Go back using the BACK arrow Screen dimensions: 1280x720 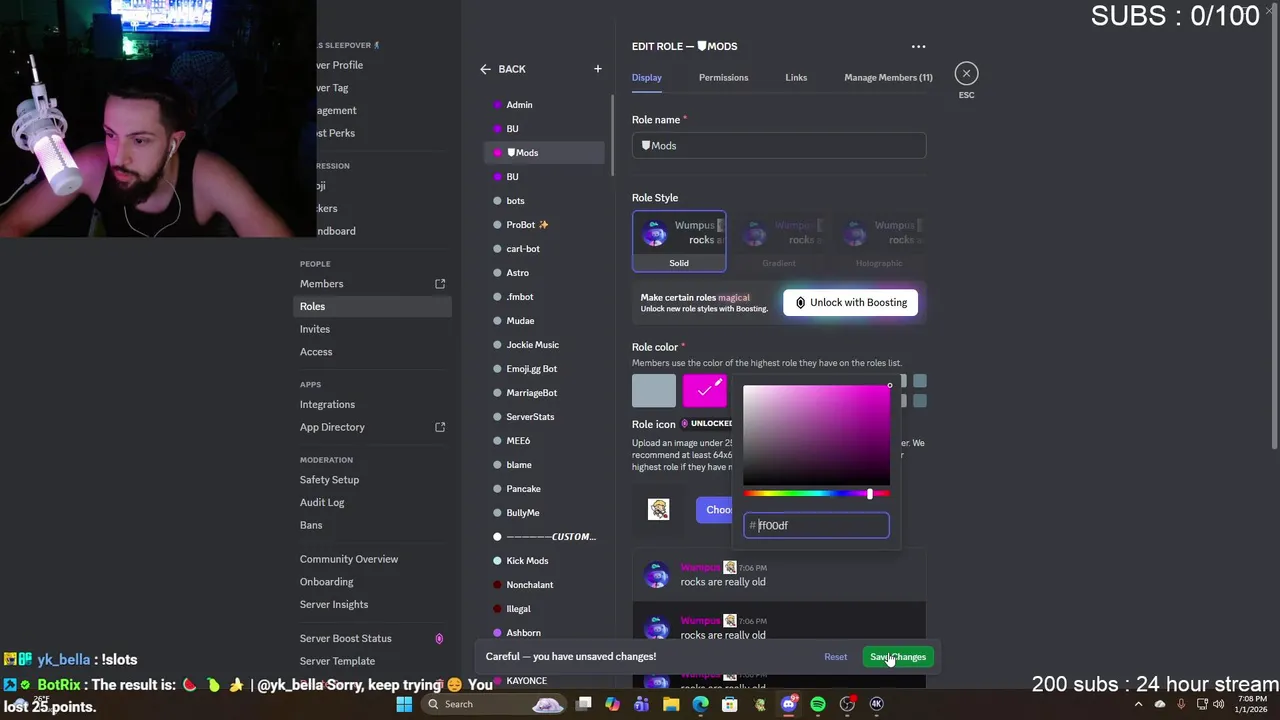coord(485,69)
